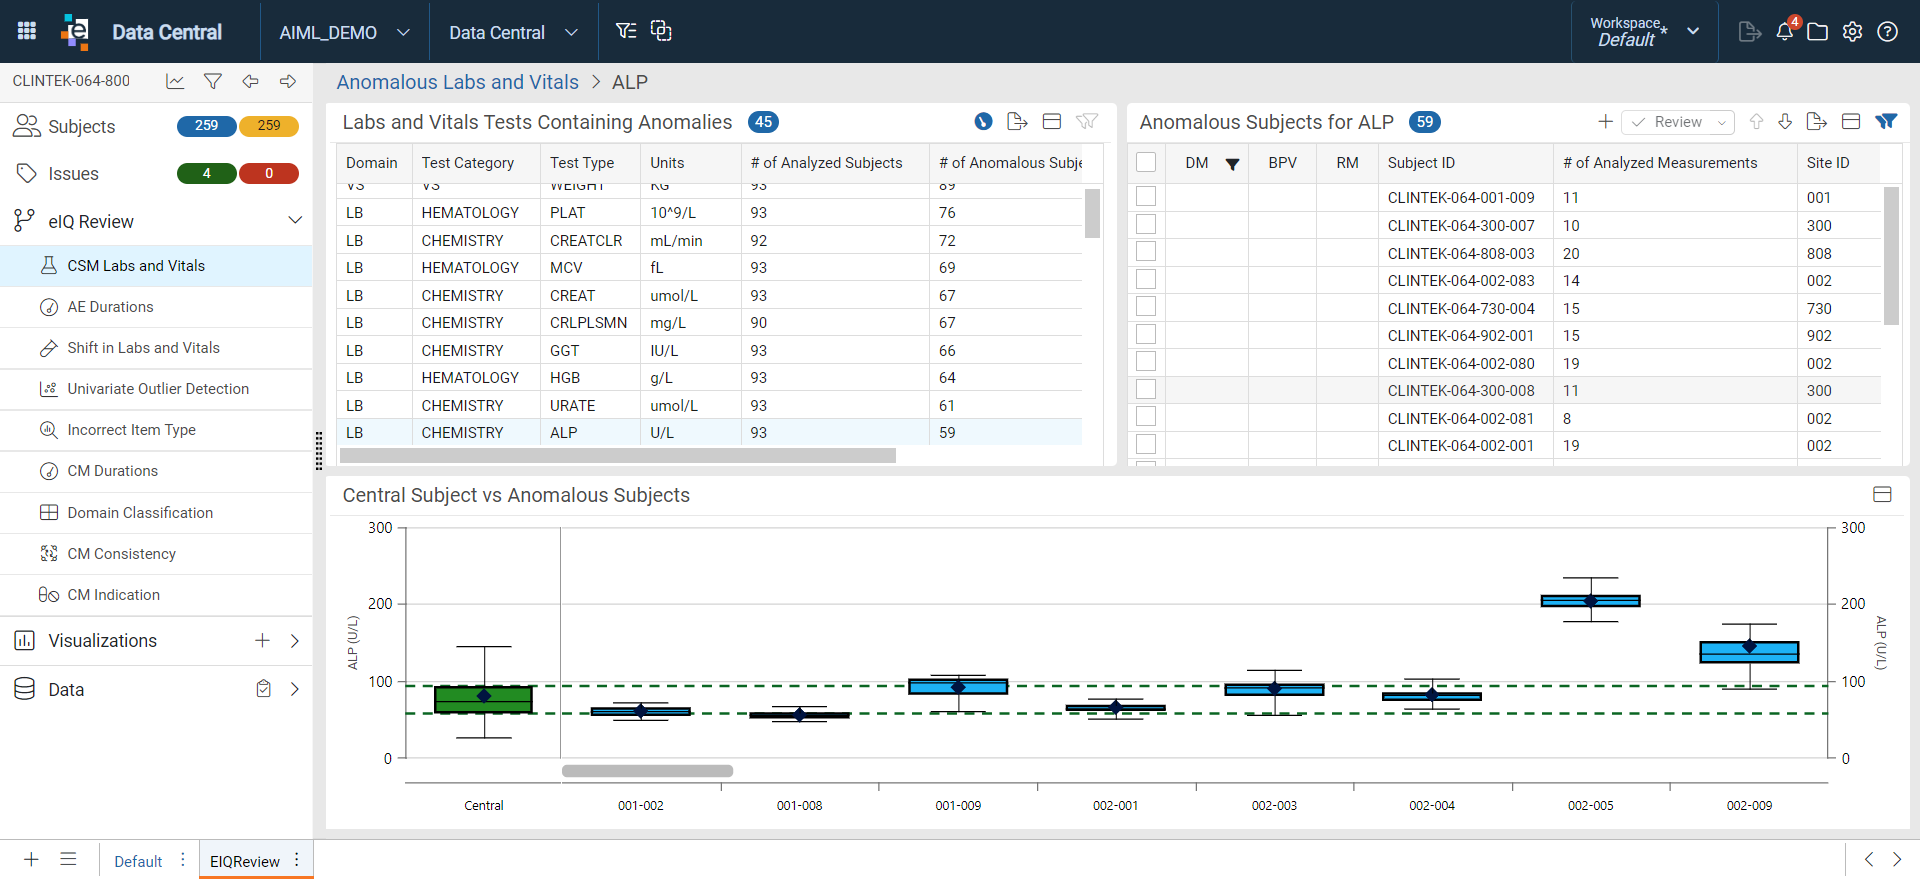Open the Subjects item in sidebar
This screenshot has height=879, width=1920.
pos(82,126)
